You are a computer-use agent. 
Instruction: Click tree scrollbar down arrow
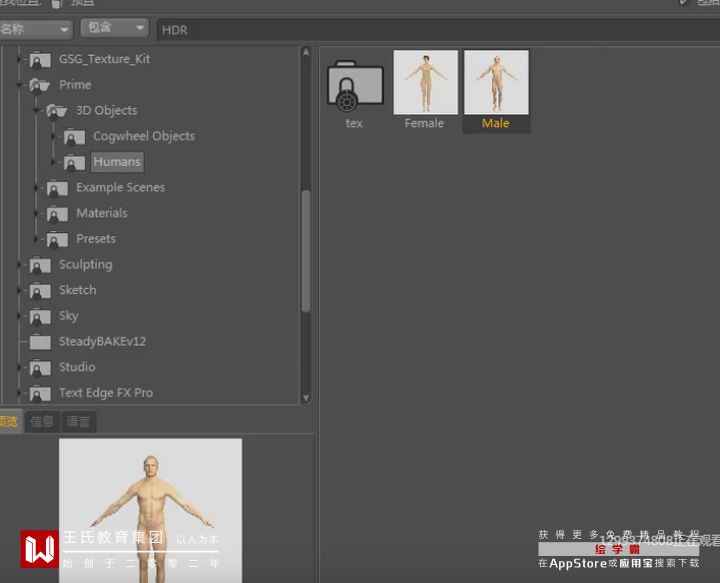pos(306,398)
